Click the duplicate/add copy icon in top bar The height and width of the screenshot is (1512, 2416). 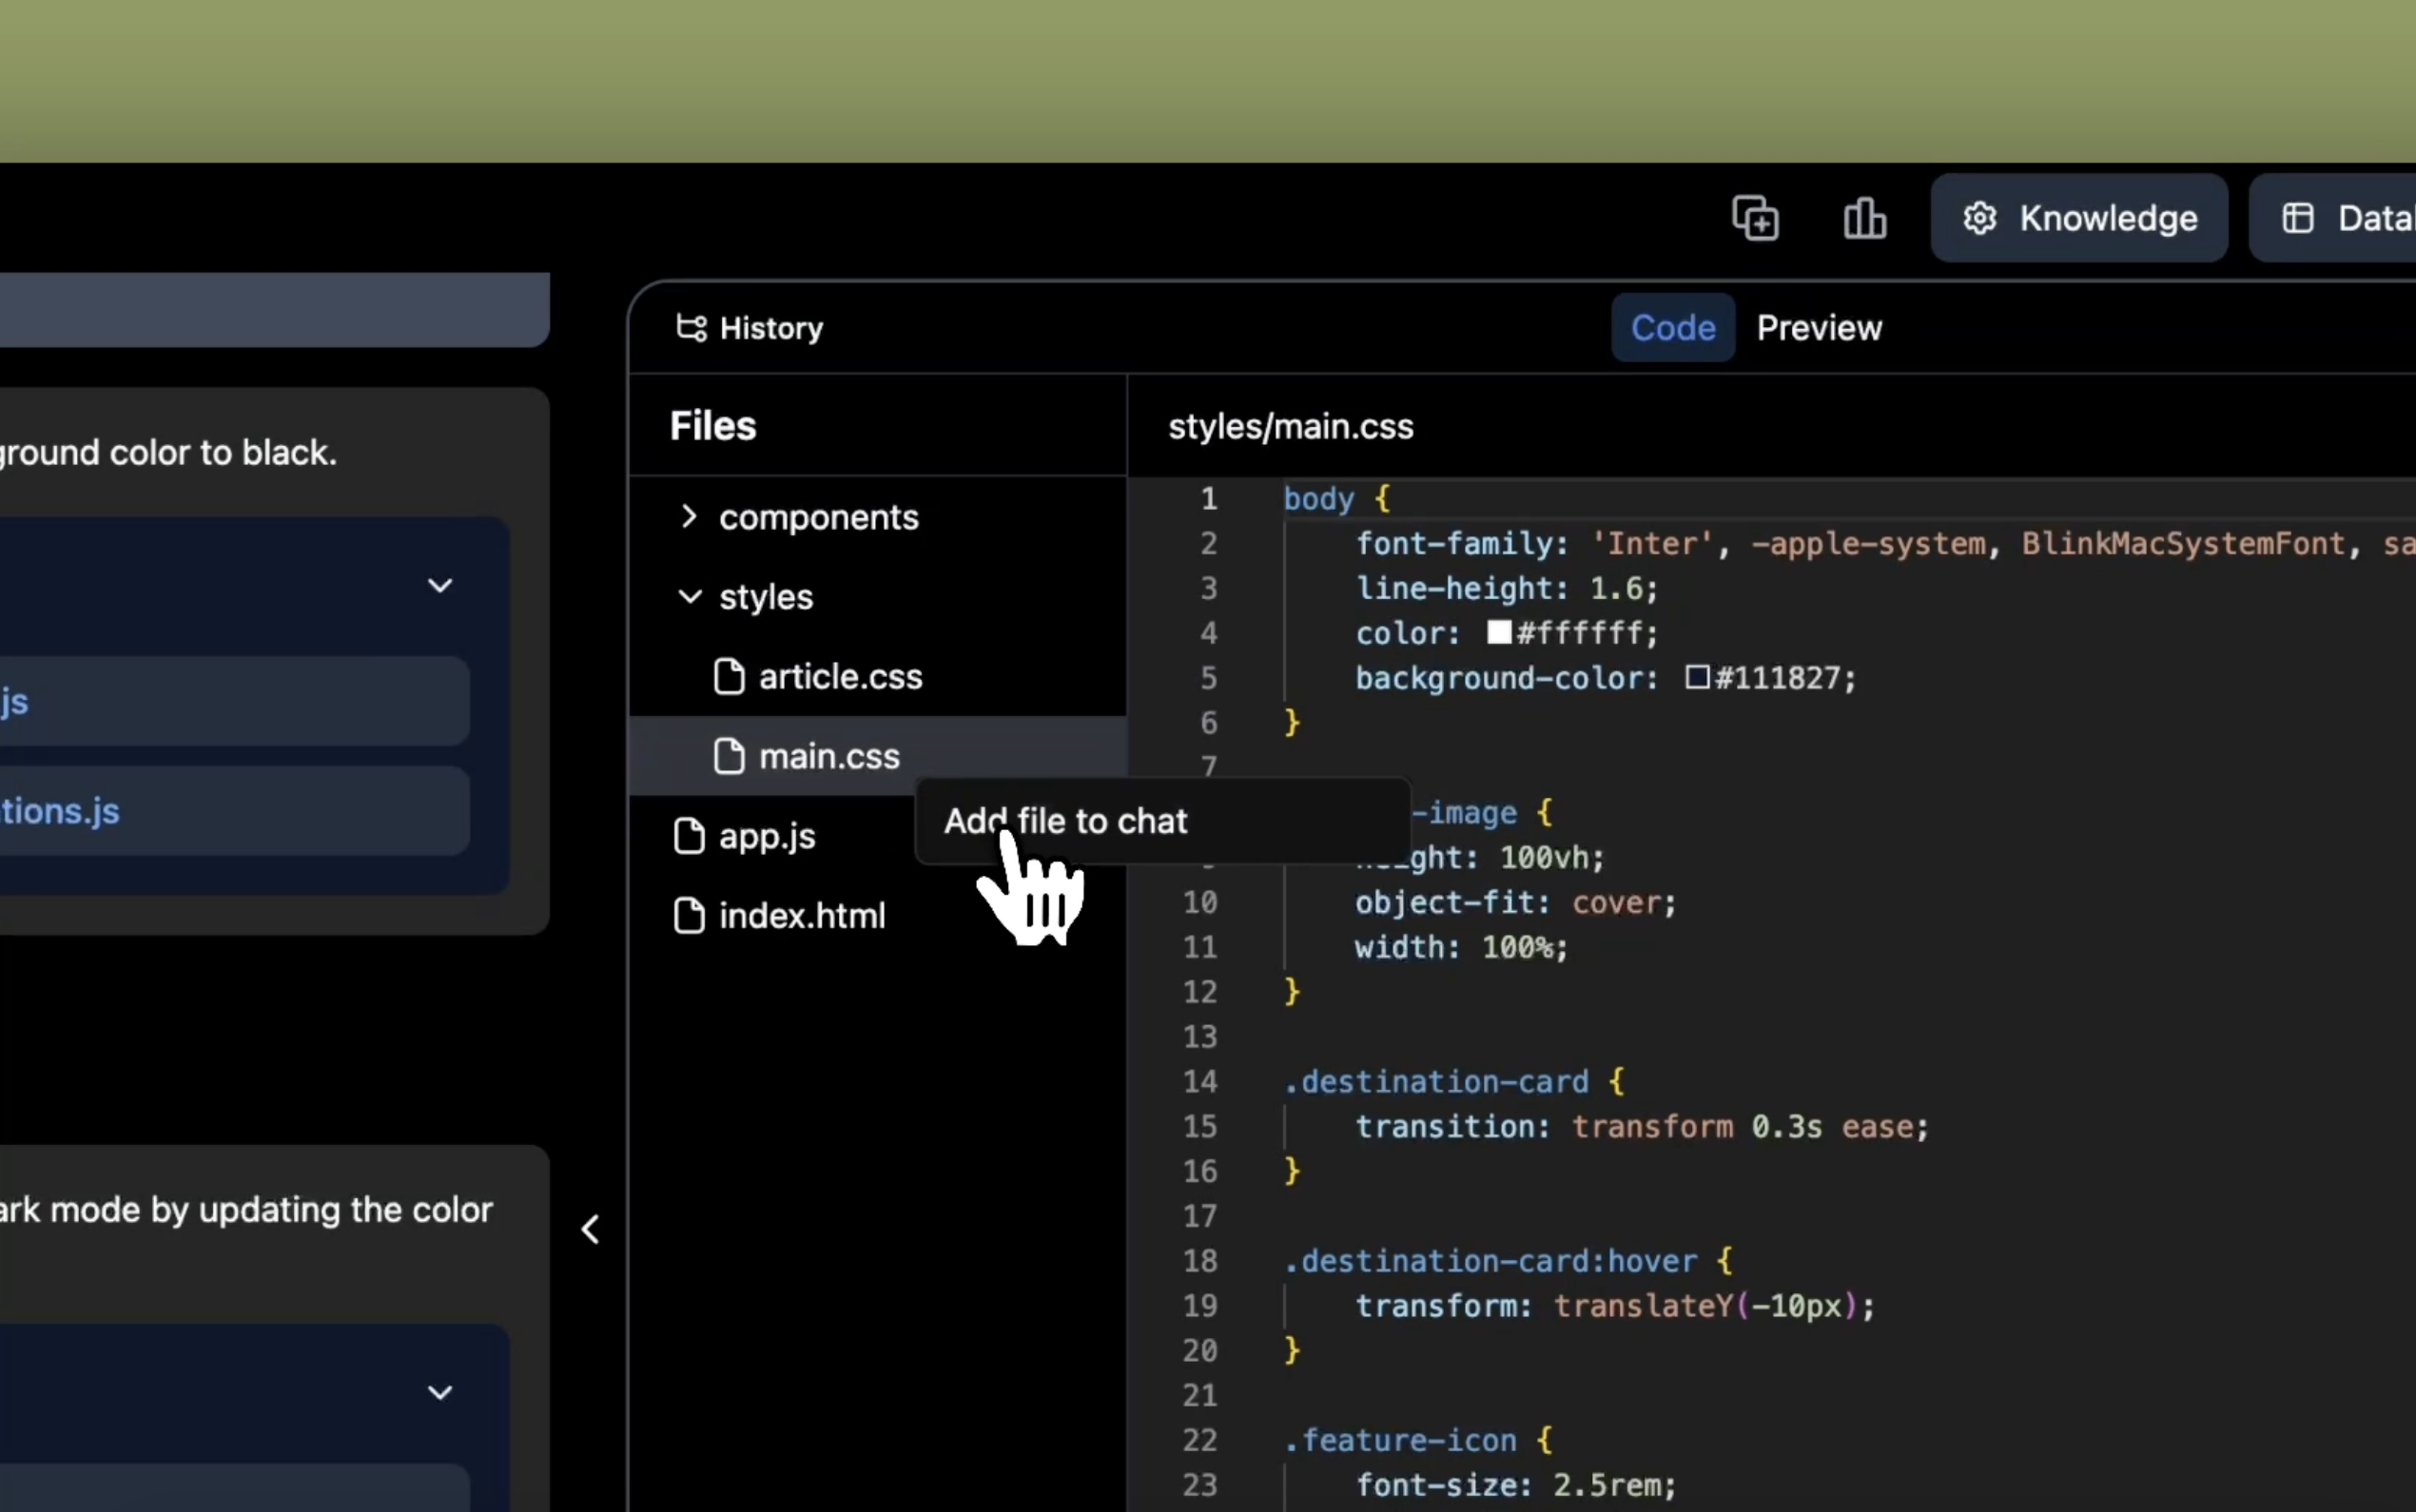tap(1755, 218)
